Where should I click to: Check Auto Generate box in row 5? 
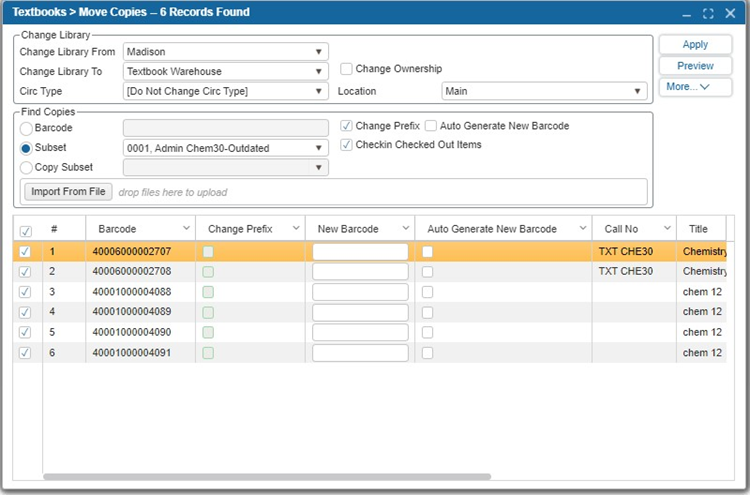[x=428, y=332]
